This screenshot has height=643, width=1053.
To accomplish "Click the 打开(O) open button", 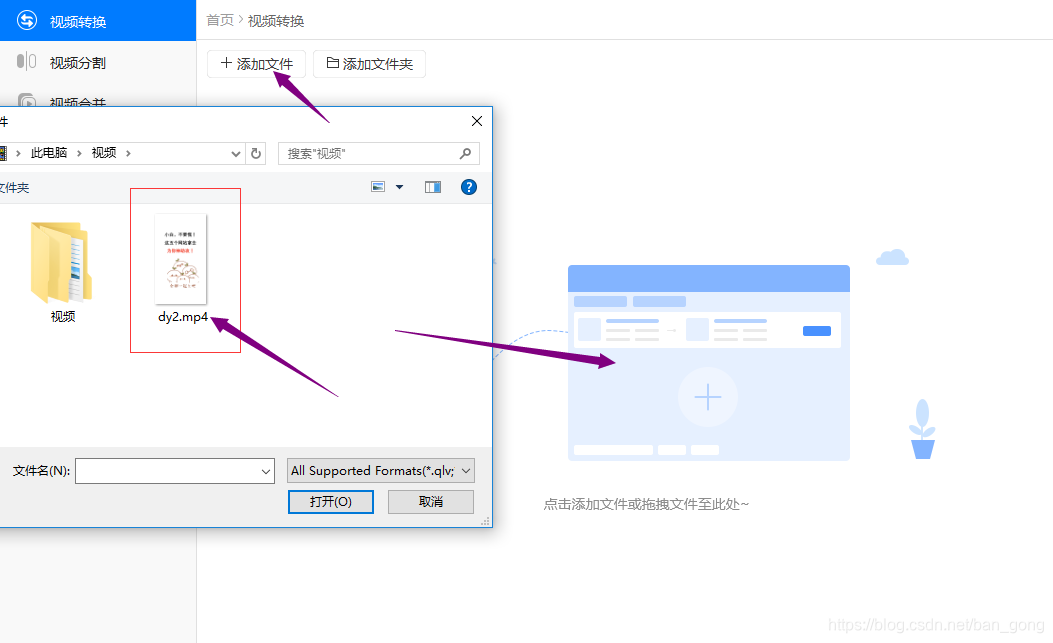I will click(x=330, y=501).
